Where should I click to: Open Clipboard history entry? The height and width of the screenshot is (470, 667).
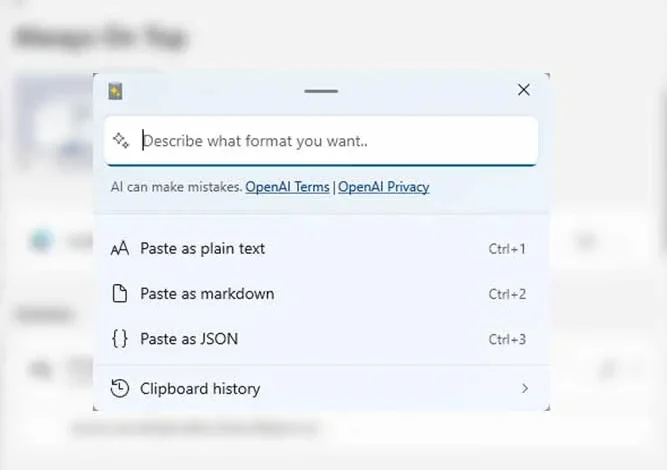click(321, 388)
